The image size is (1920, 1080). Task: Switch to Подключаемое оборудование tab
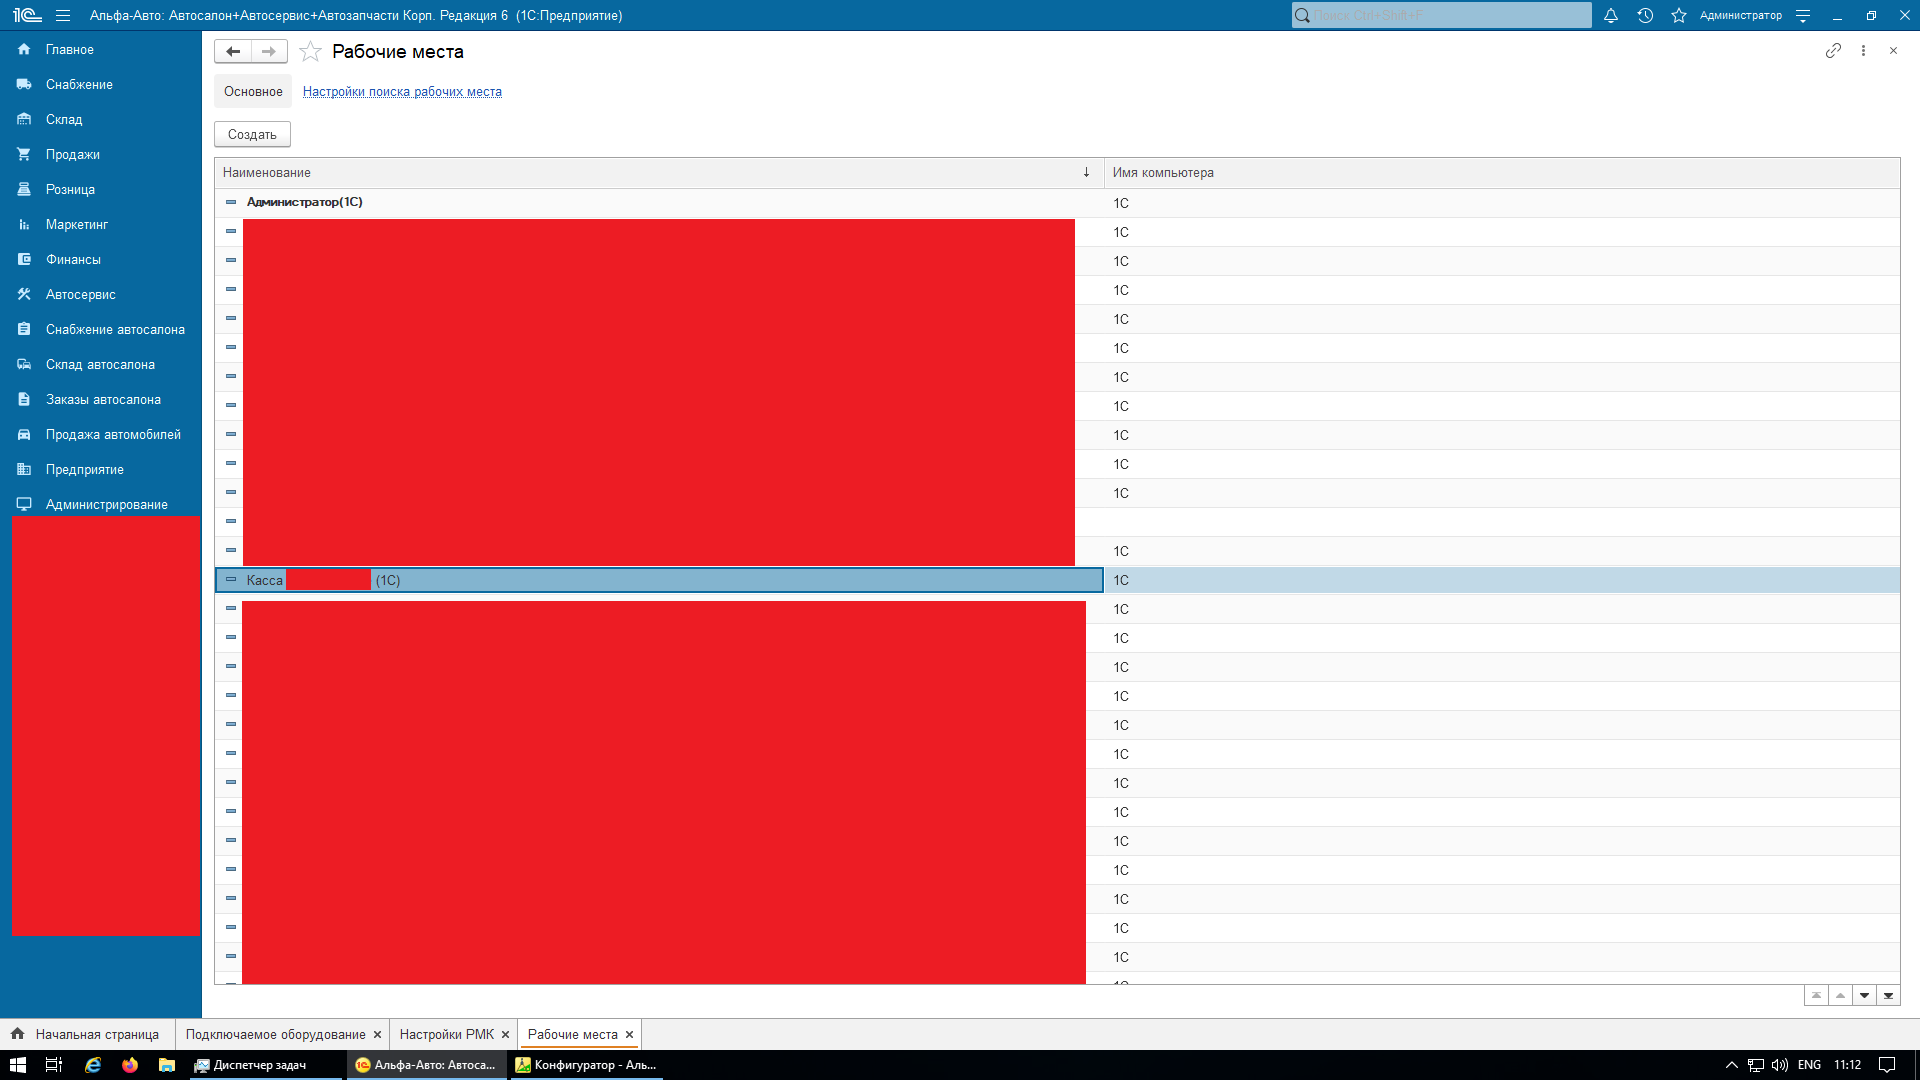coord(275,1034)
